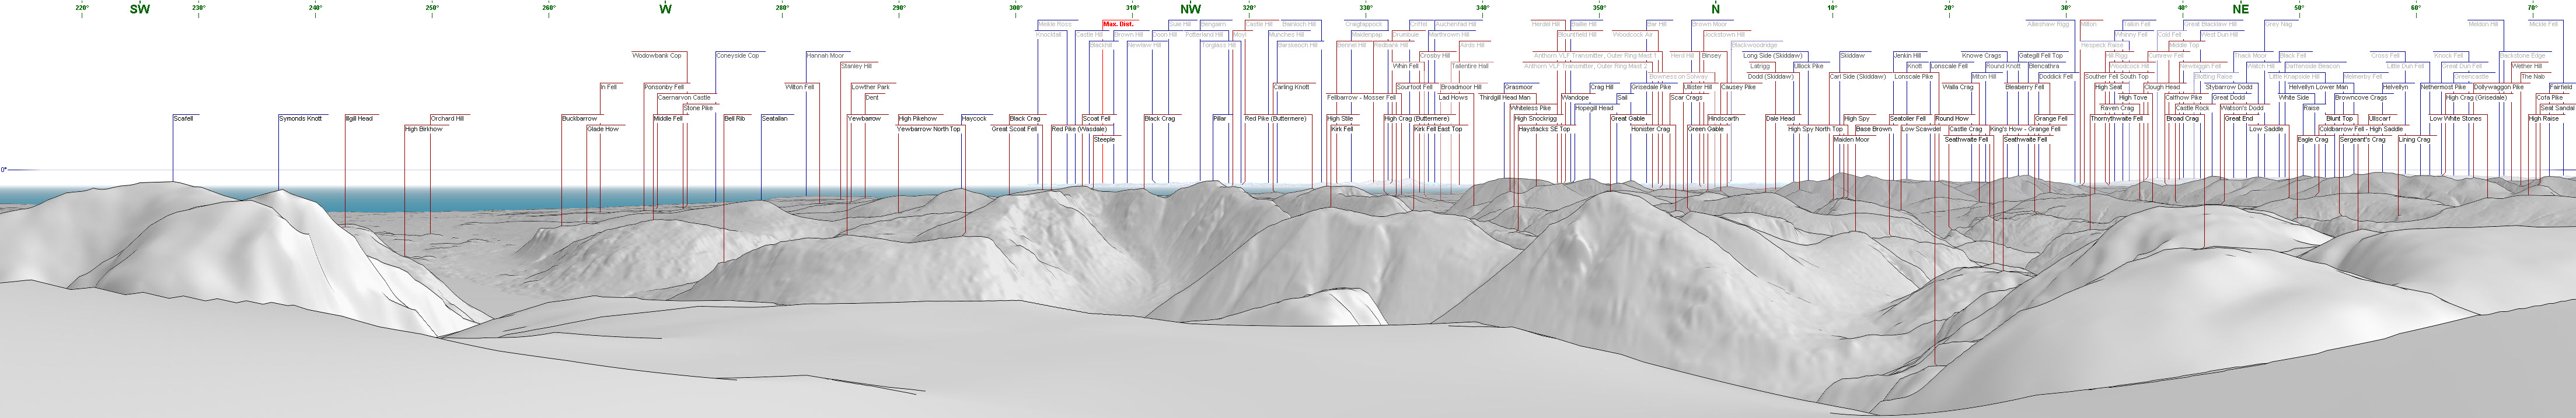Select the Pillar peak label
The width and height of the screenshot is (2576, 418).
coord(1219,119)
